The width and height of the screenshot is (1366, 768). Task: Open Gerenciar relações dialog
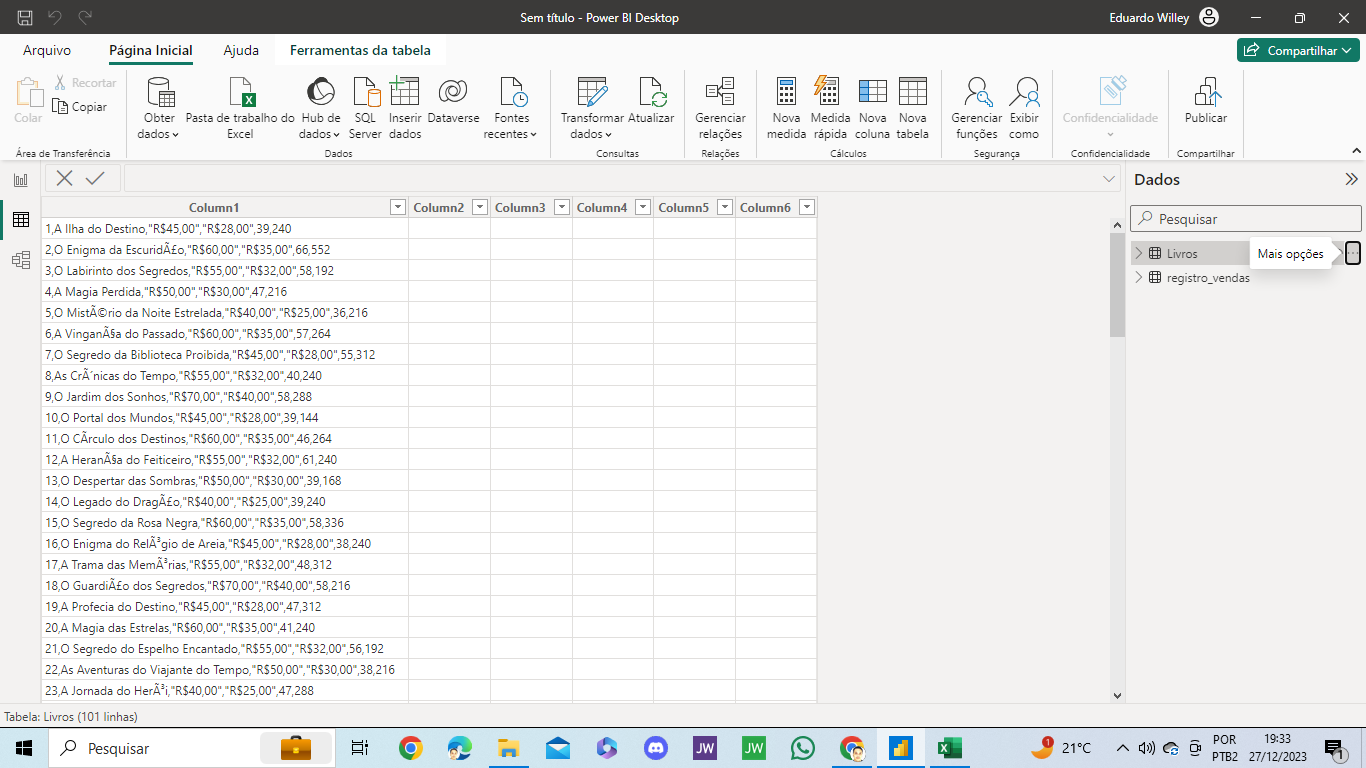tap(720, 108)
